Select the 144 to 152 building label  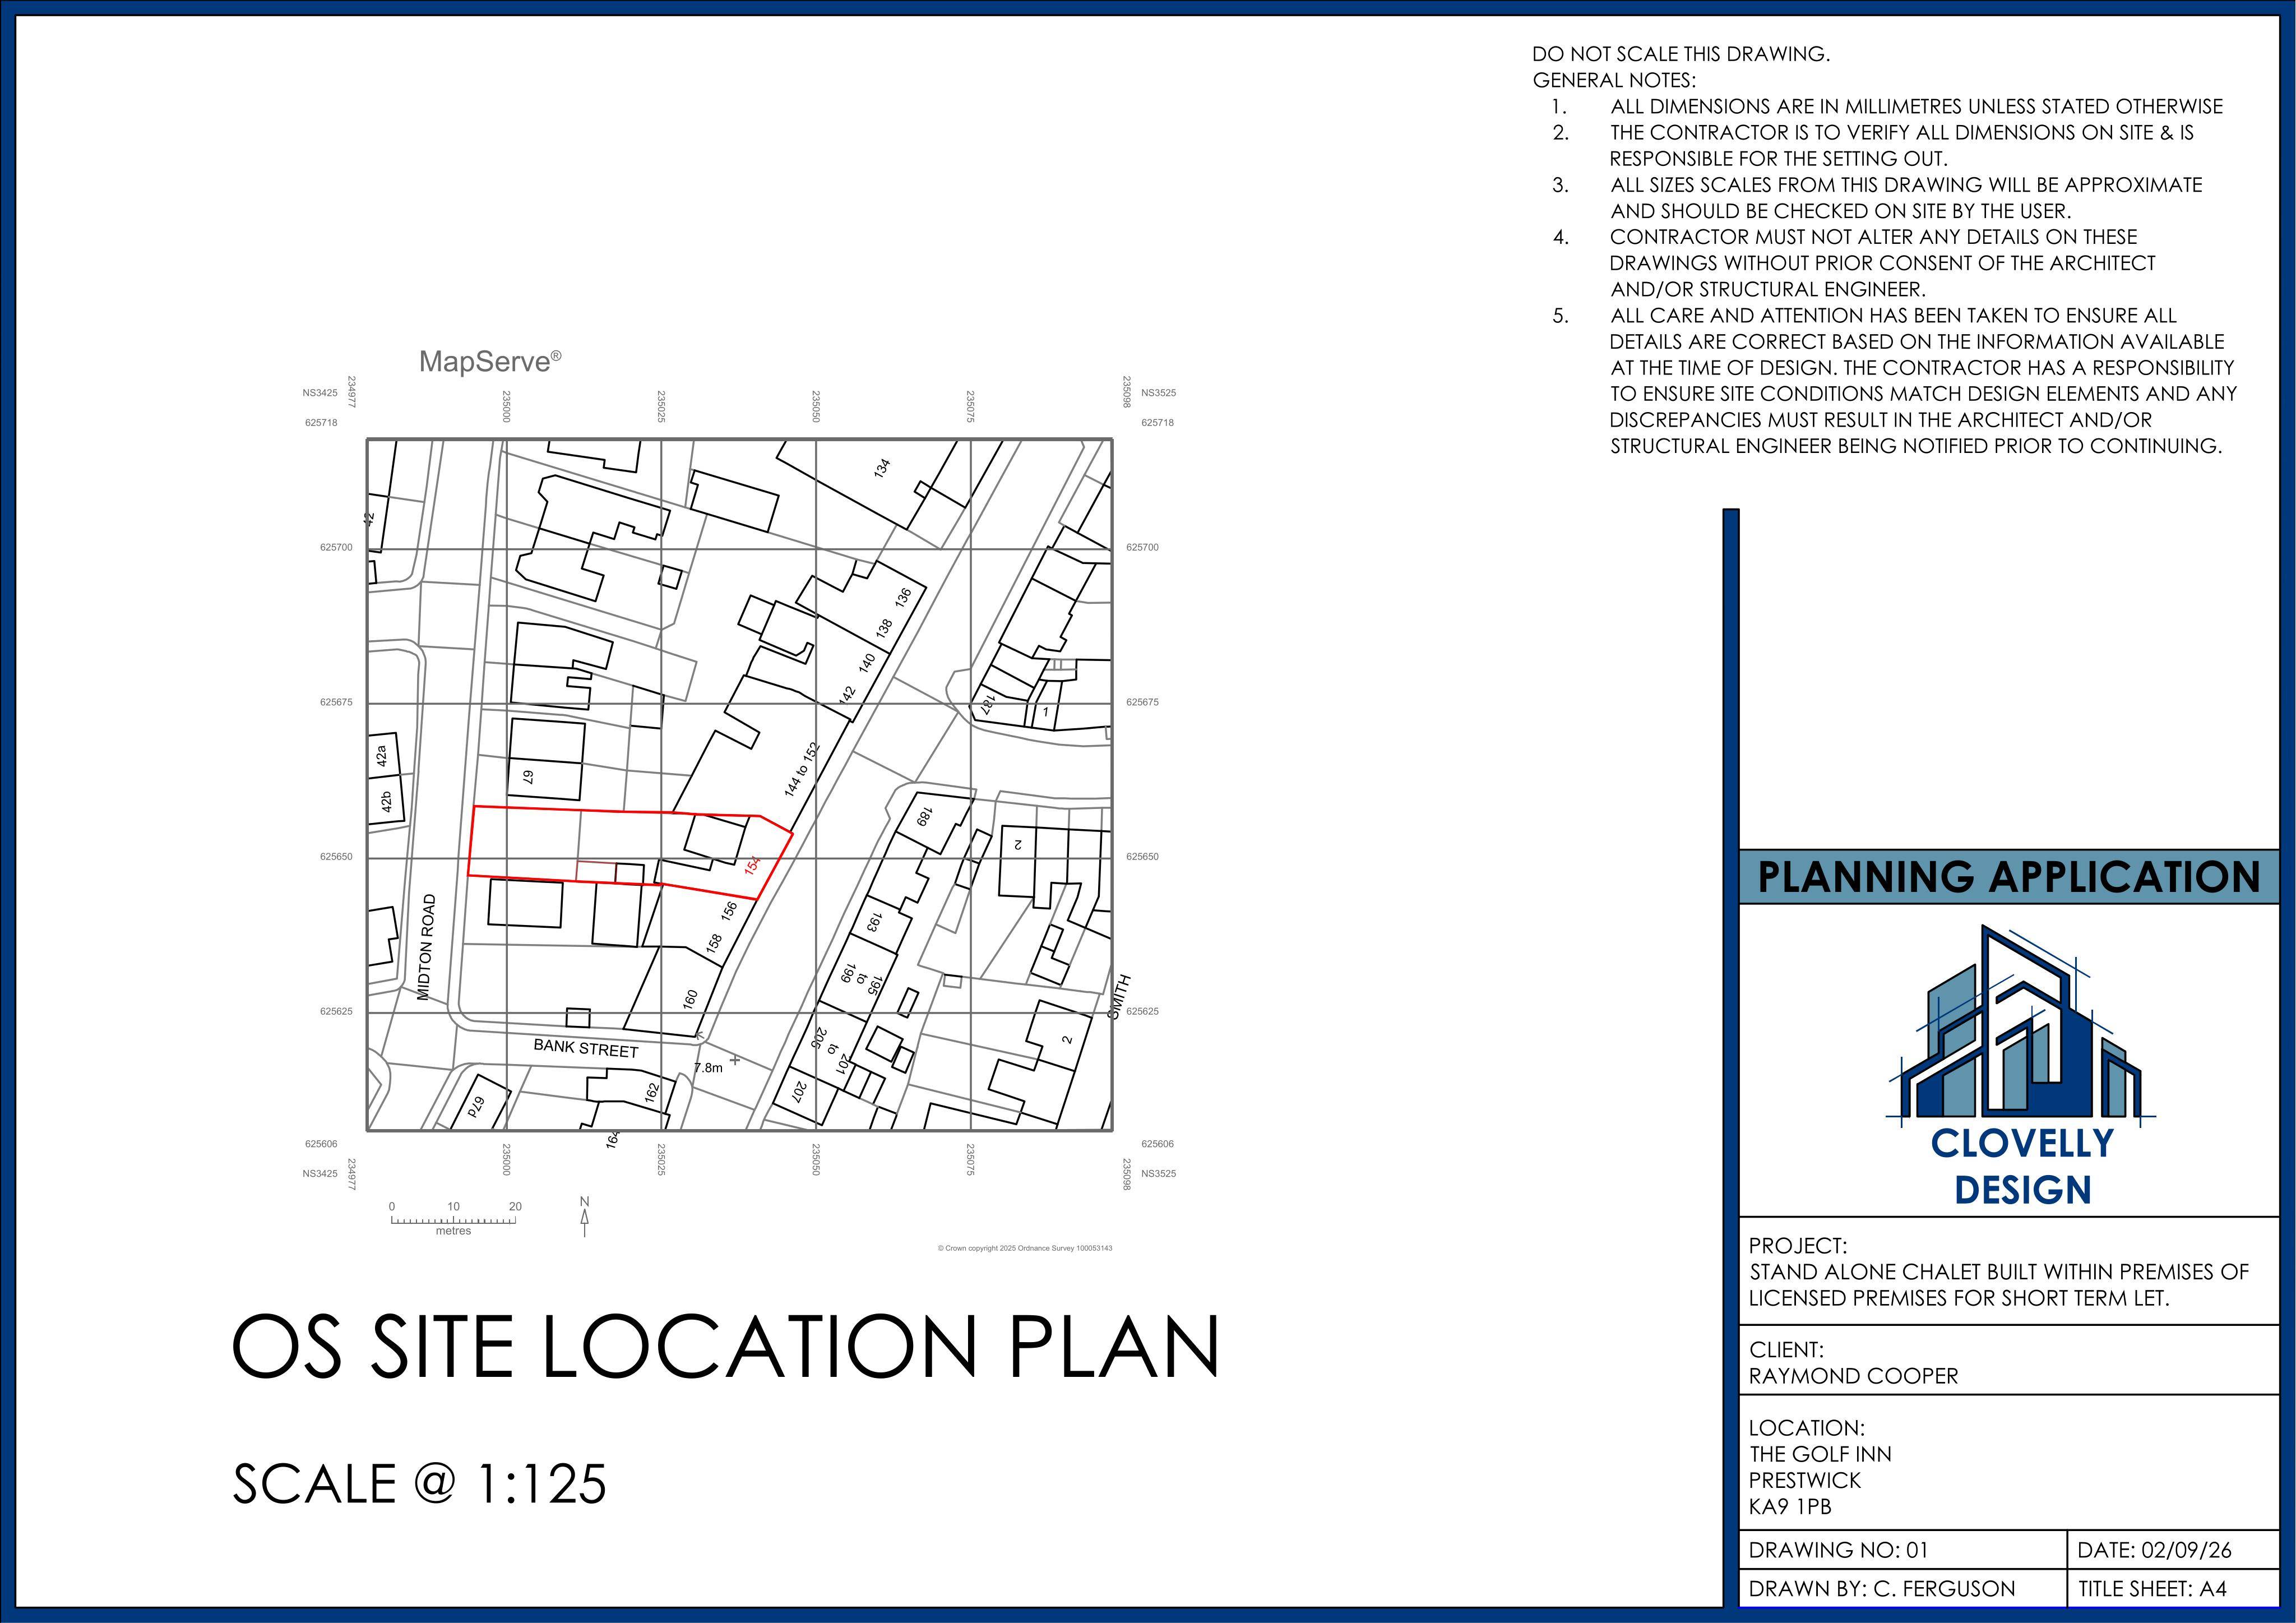tap(801, 769)
